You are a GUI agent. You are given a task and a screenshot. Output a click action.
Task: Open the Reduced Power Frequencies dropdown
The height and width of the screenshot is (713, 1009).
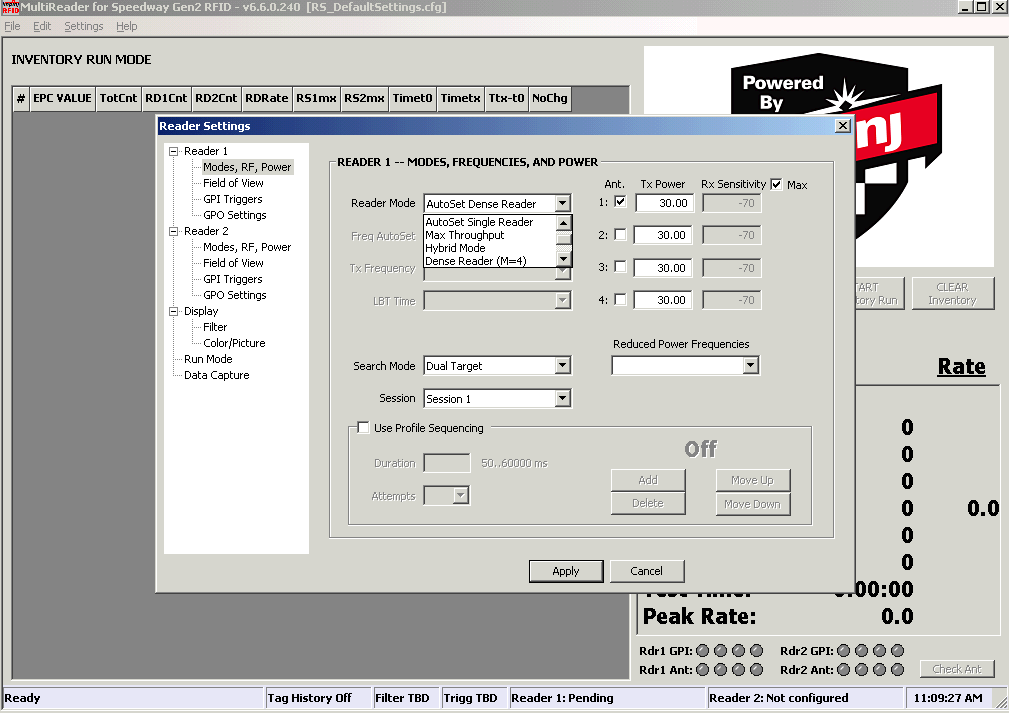point(752,365)
